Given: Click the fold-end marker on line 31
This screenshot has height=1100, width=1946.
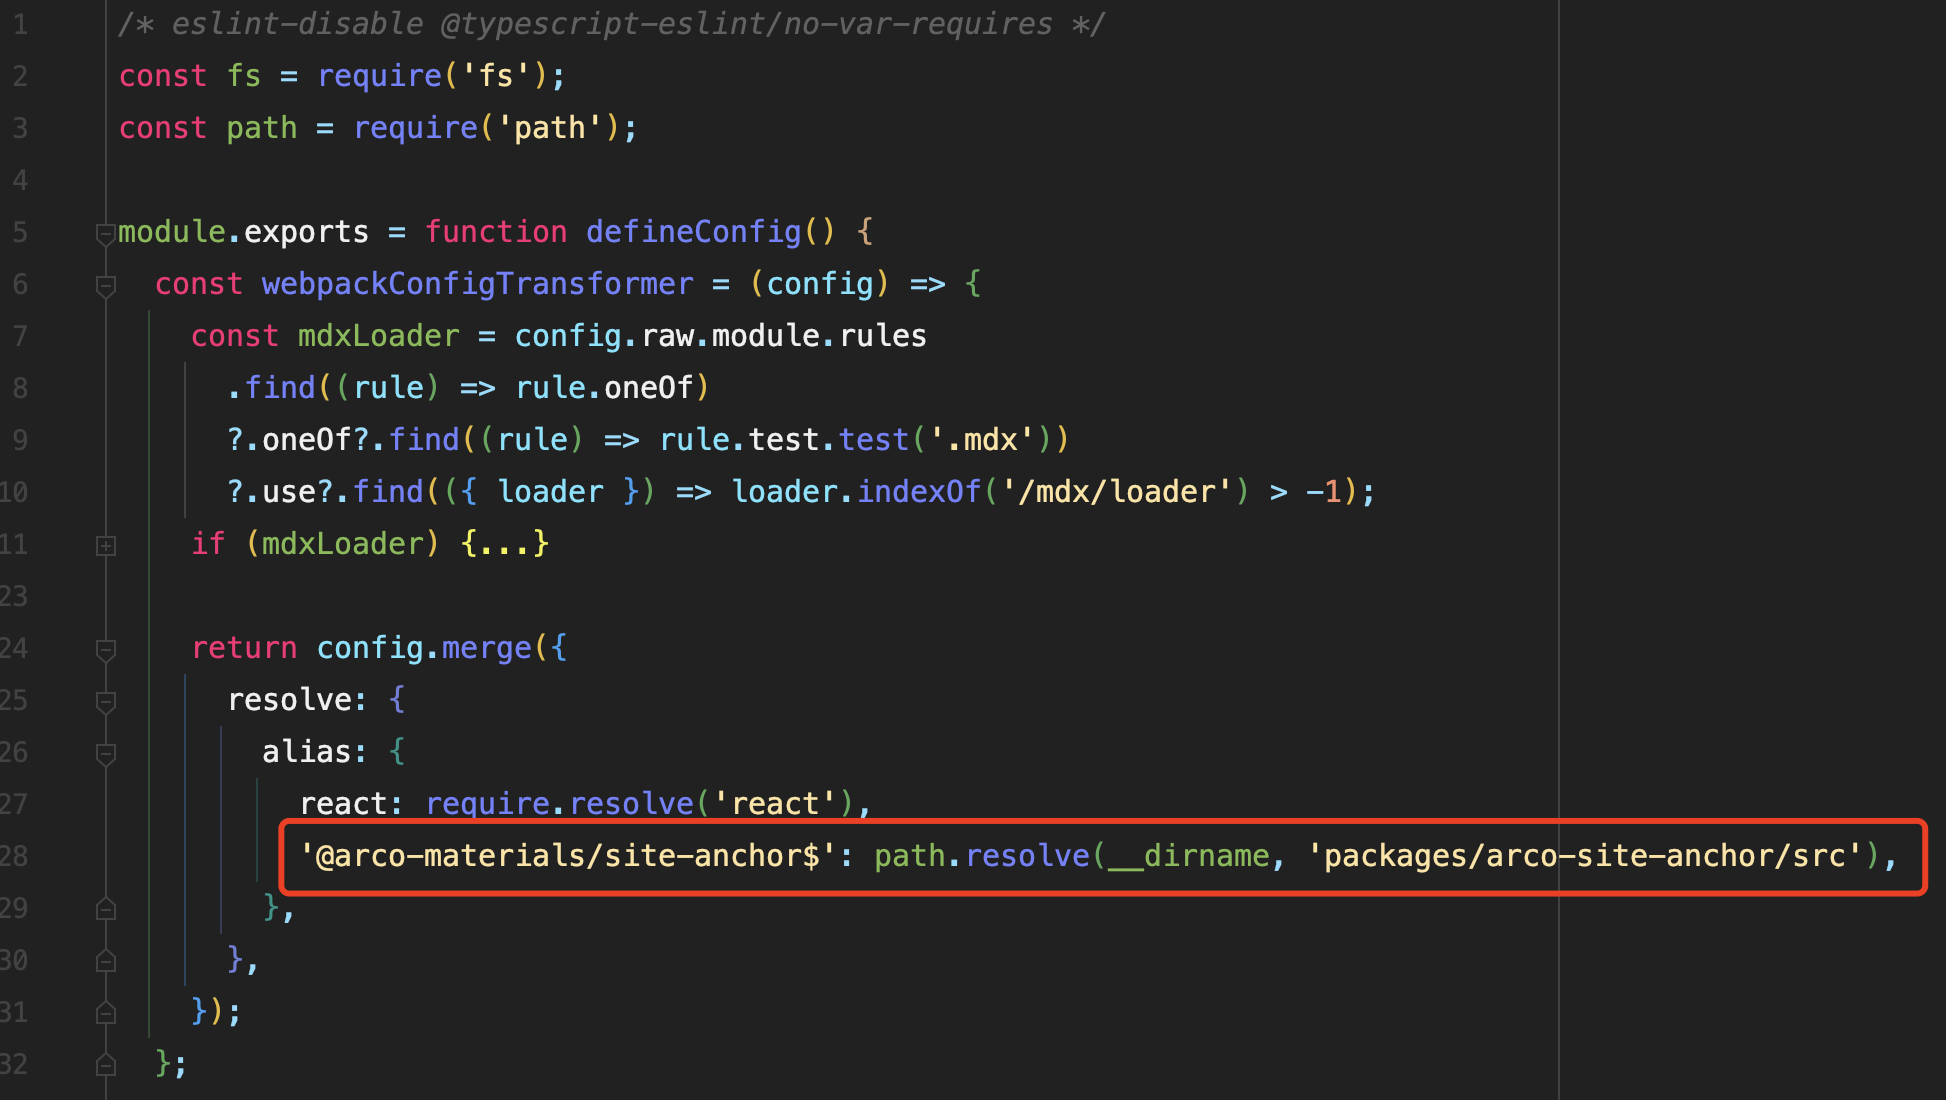Looking at the screenshot, I should tap(105, 1014).
